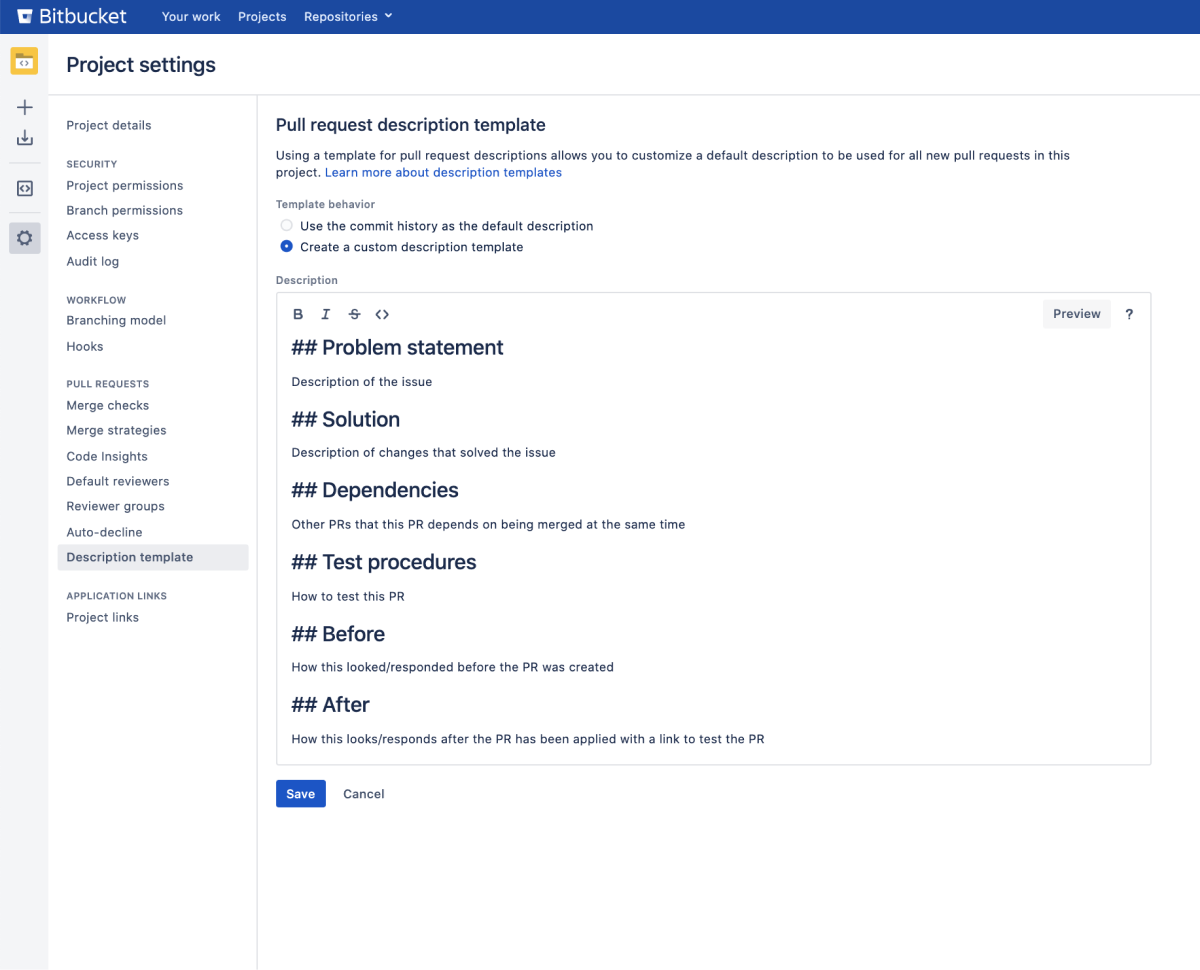The image size is (1200, 970).
Task: Open editor help question mark
Action: coord(1129,314)
